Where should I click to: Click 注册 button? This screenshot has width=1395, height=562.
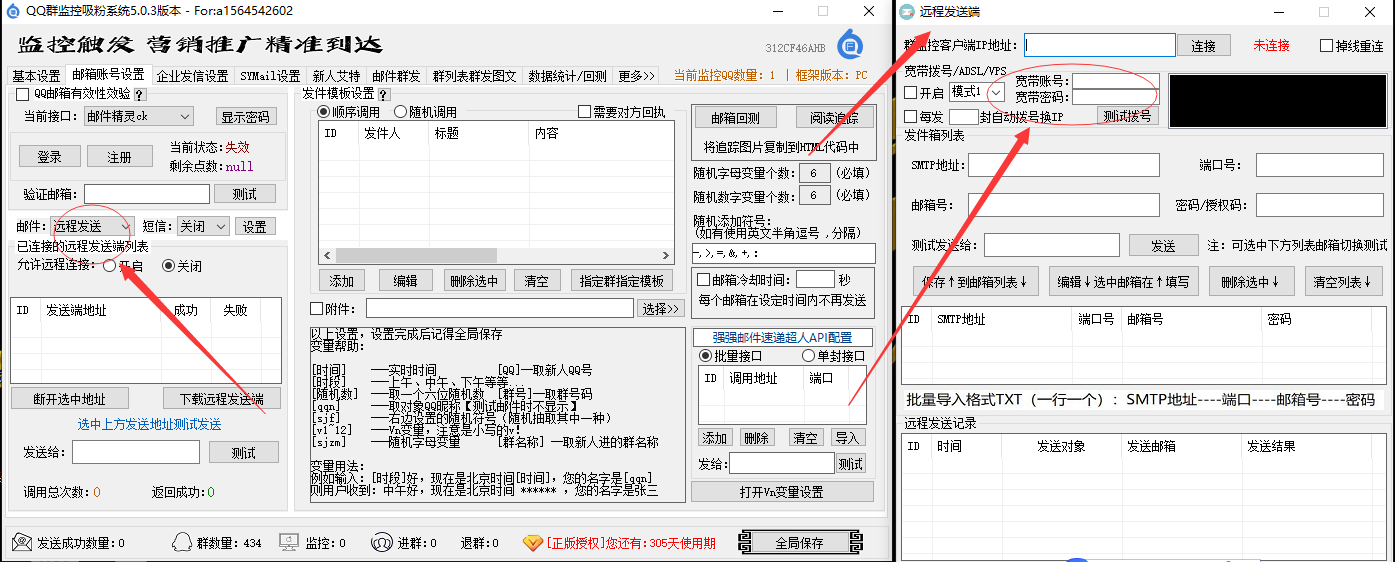[120, 157]
